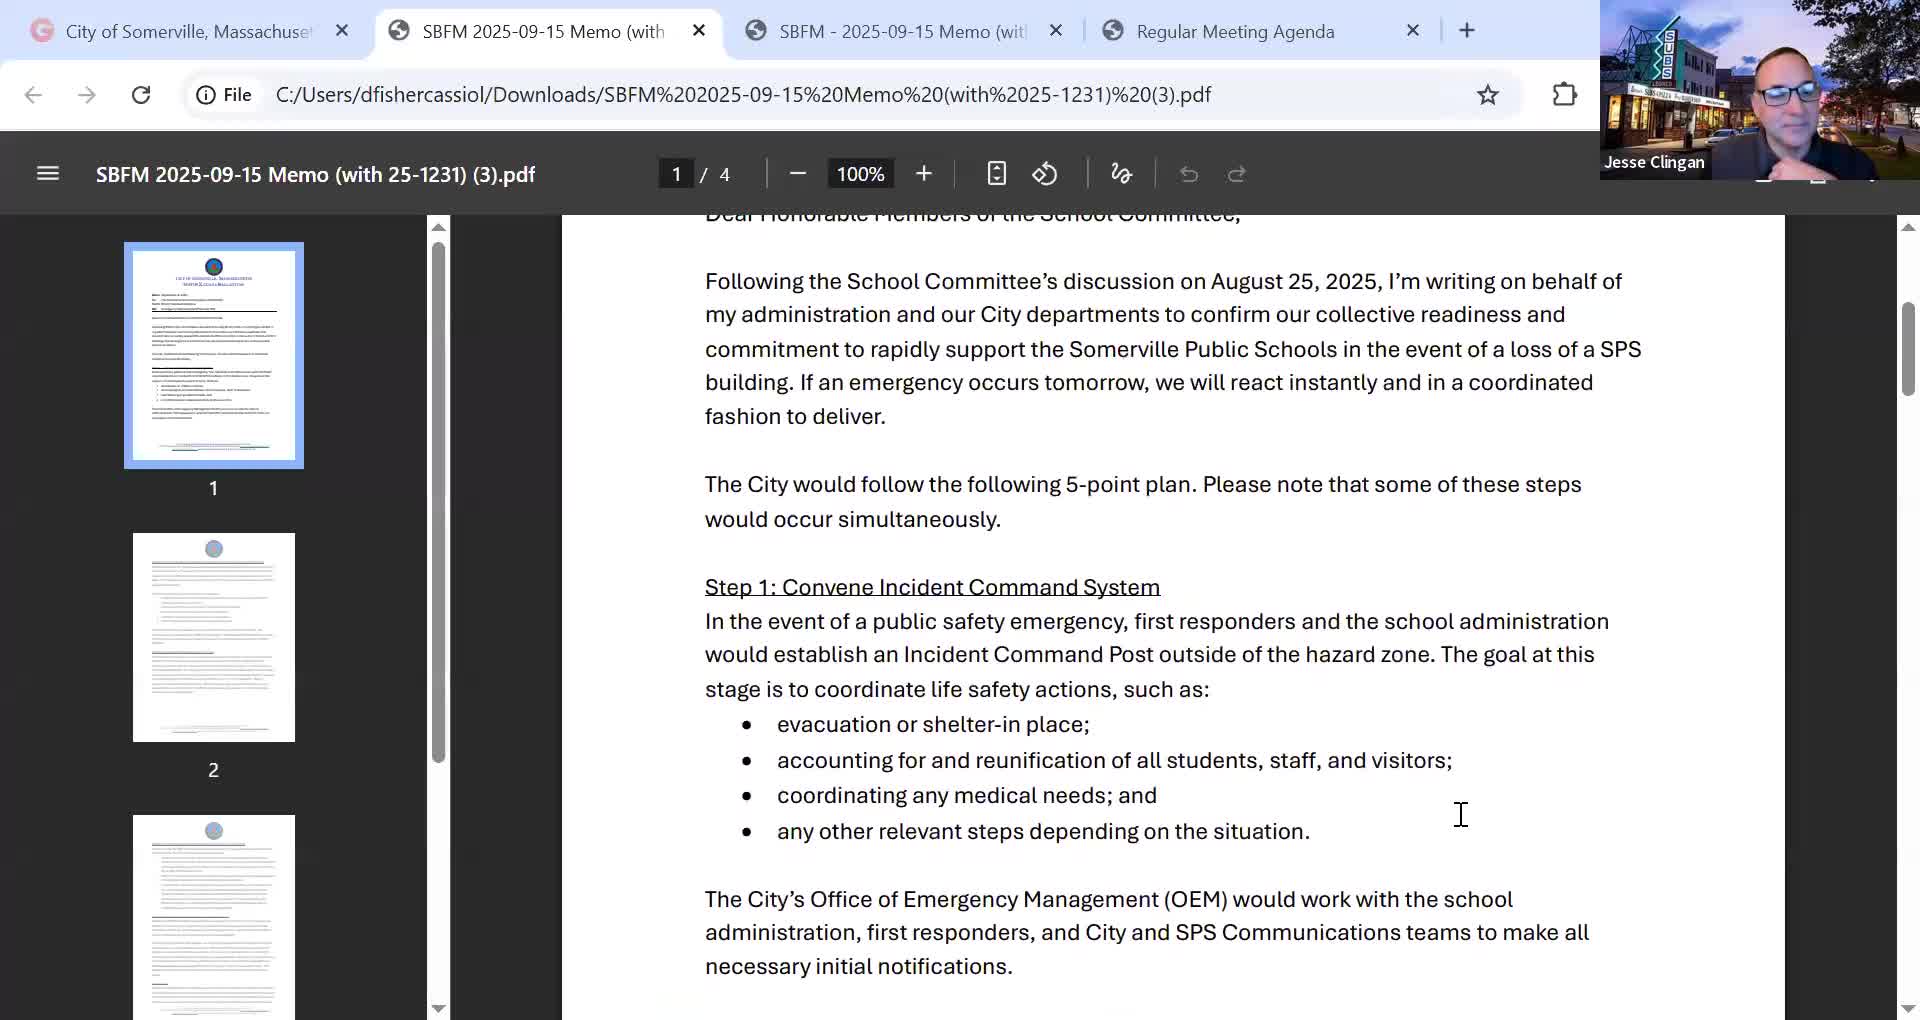The width and height of the screenshot is (1920, 1020).
Task: Bookmark this page with the star icon
Action: [1487, 95]
